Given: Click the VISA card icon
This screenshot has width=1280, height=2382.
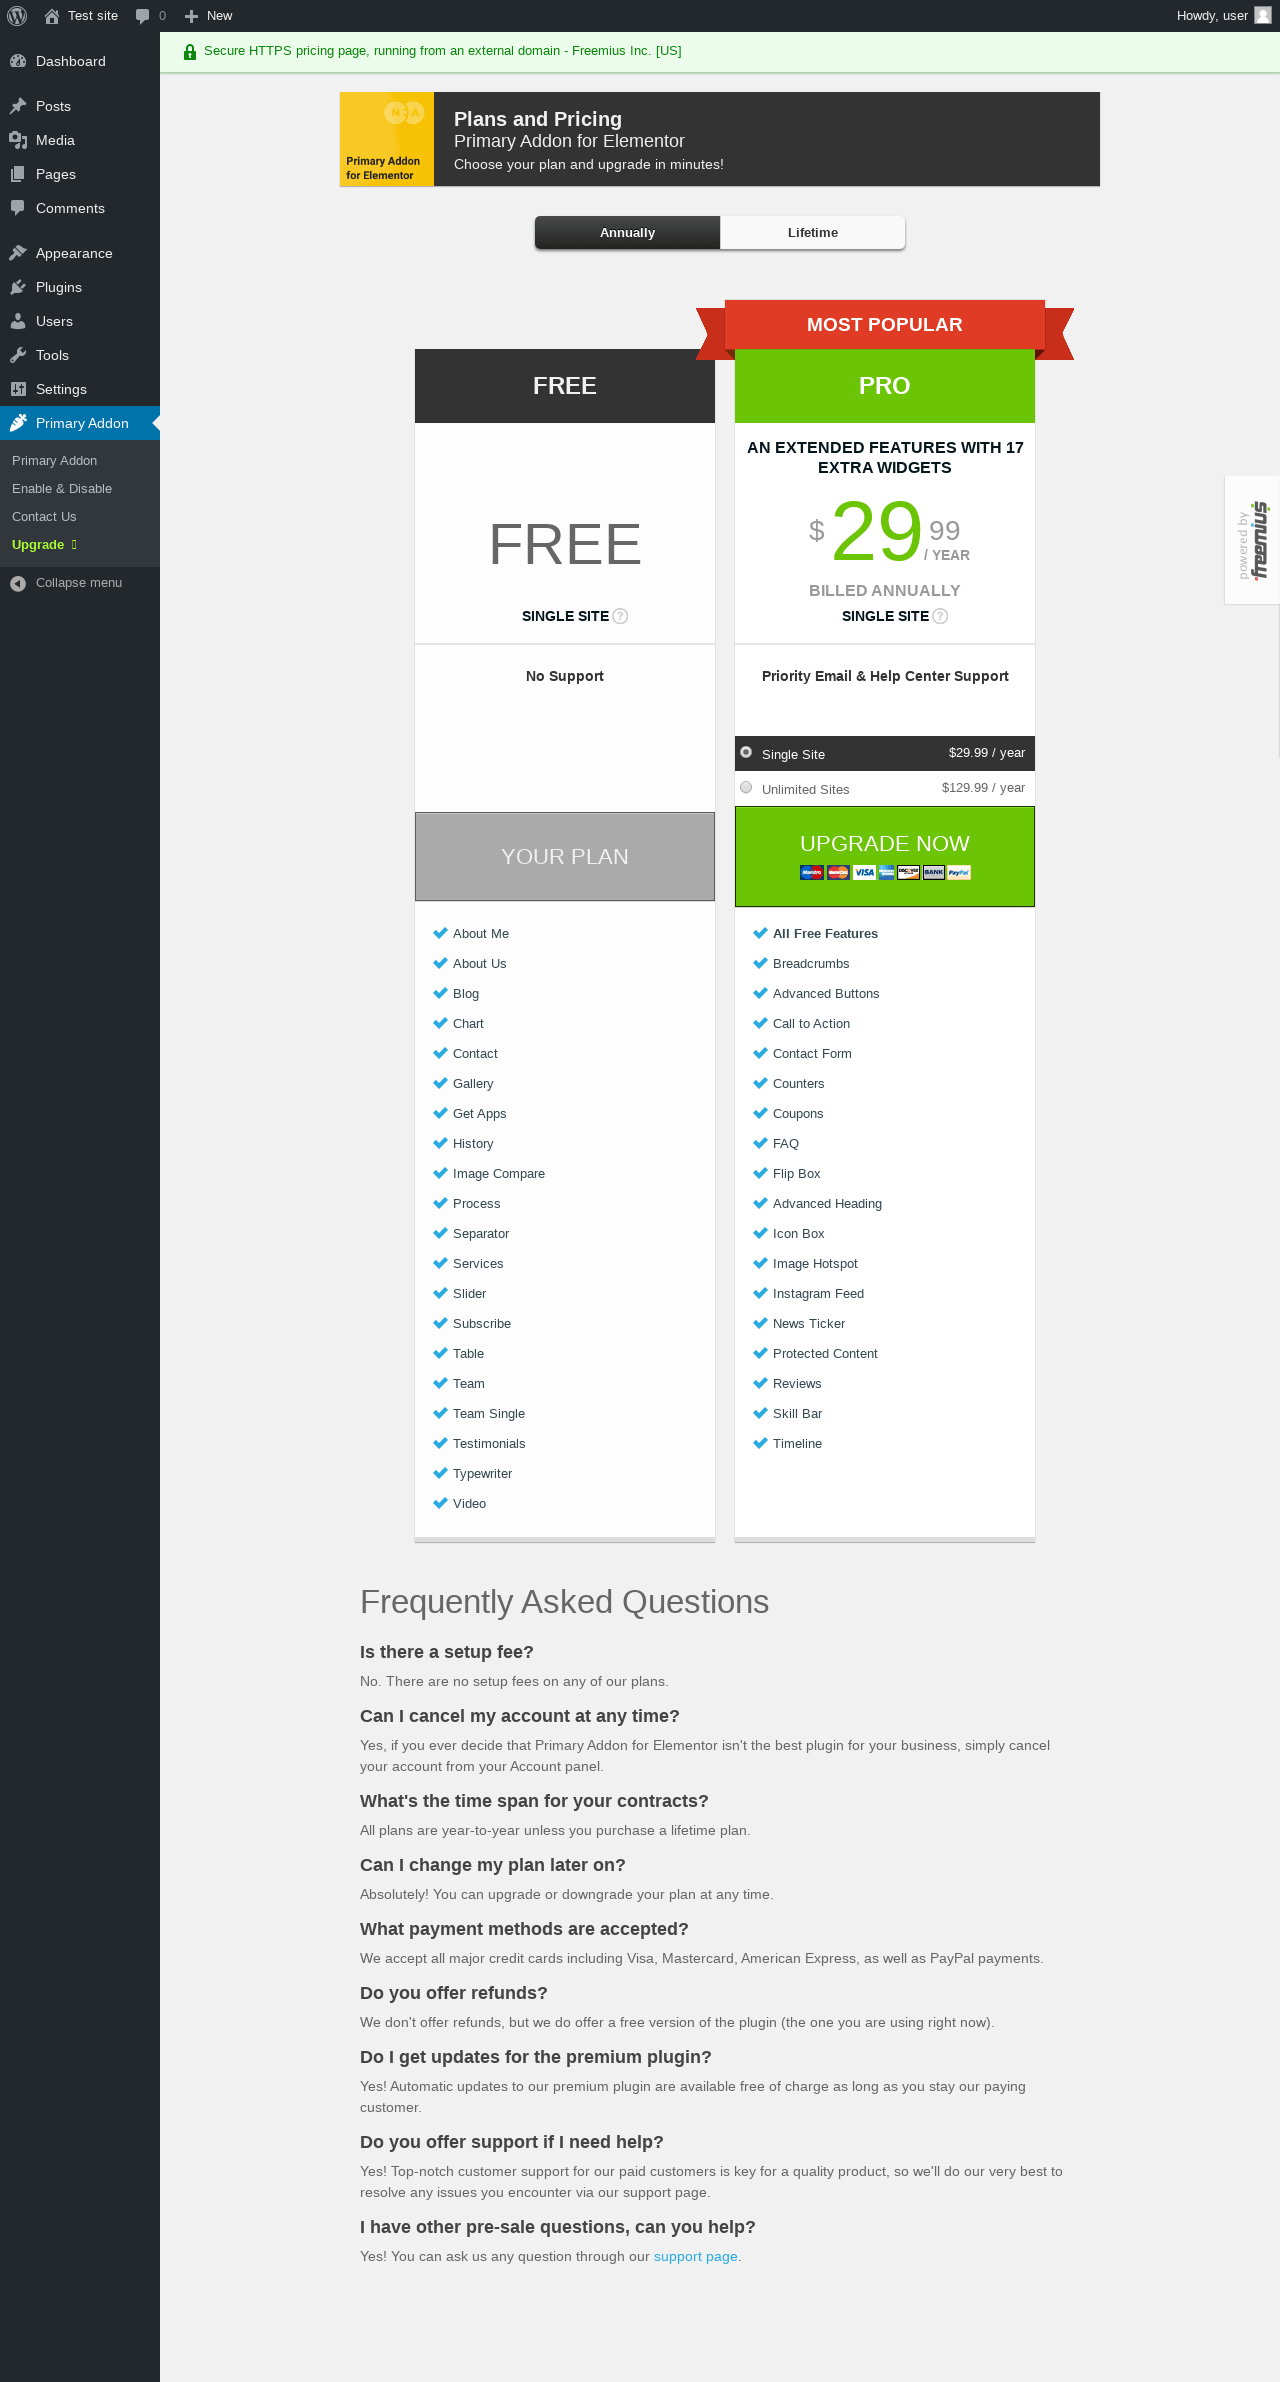Looking at the screenshot, I should click(865, 872).
